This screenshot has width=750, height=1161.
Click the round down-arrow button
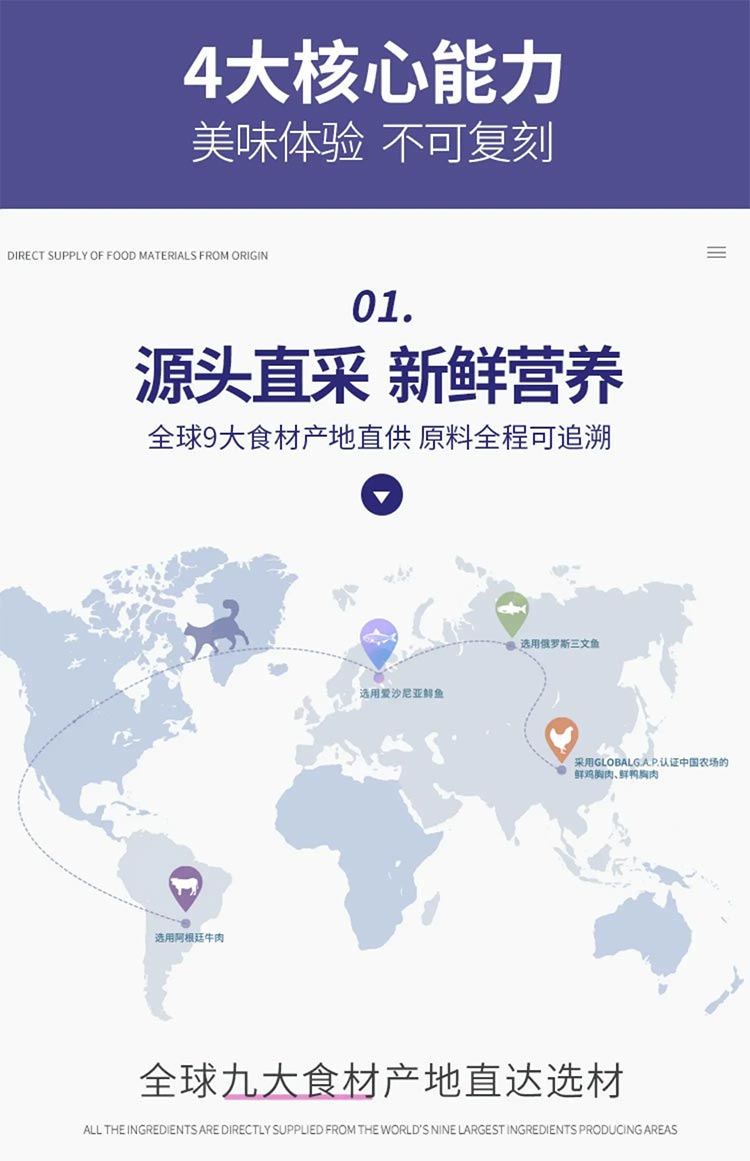pos(381,495)
